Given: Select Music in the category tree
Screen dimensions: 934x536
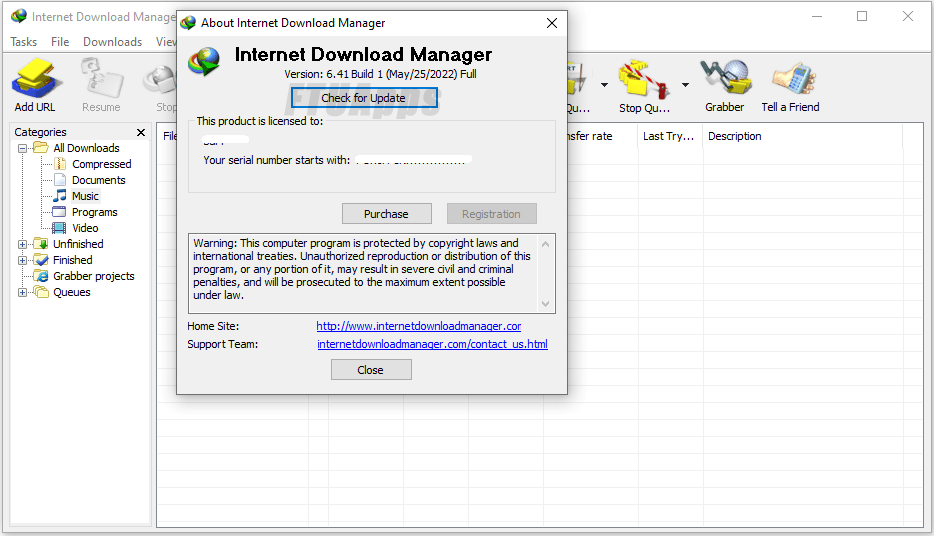Looking at the screenshot, I should (x=85, y=196).
